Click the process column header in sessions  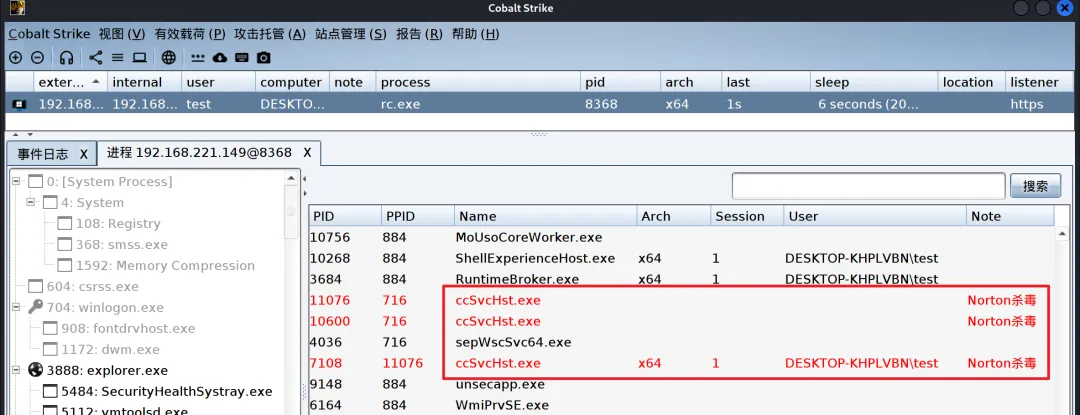click(478, 83)
